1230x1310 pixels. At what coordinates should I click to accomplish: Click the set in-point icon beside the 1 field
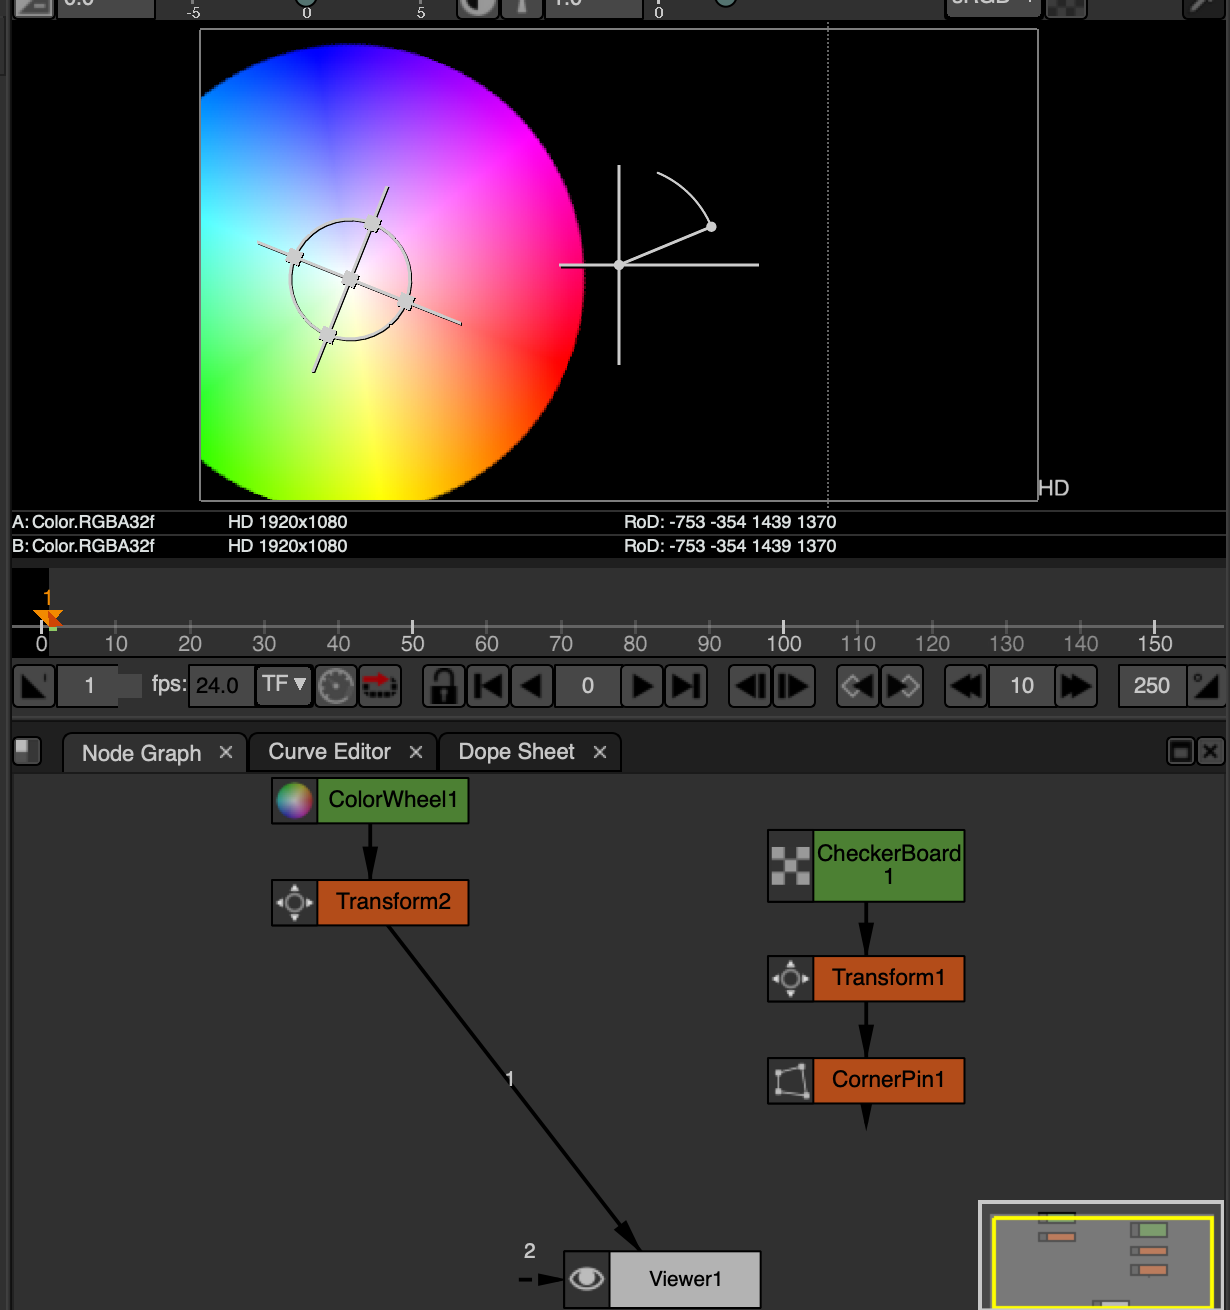[x=34, y=686]
